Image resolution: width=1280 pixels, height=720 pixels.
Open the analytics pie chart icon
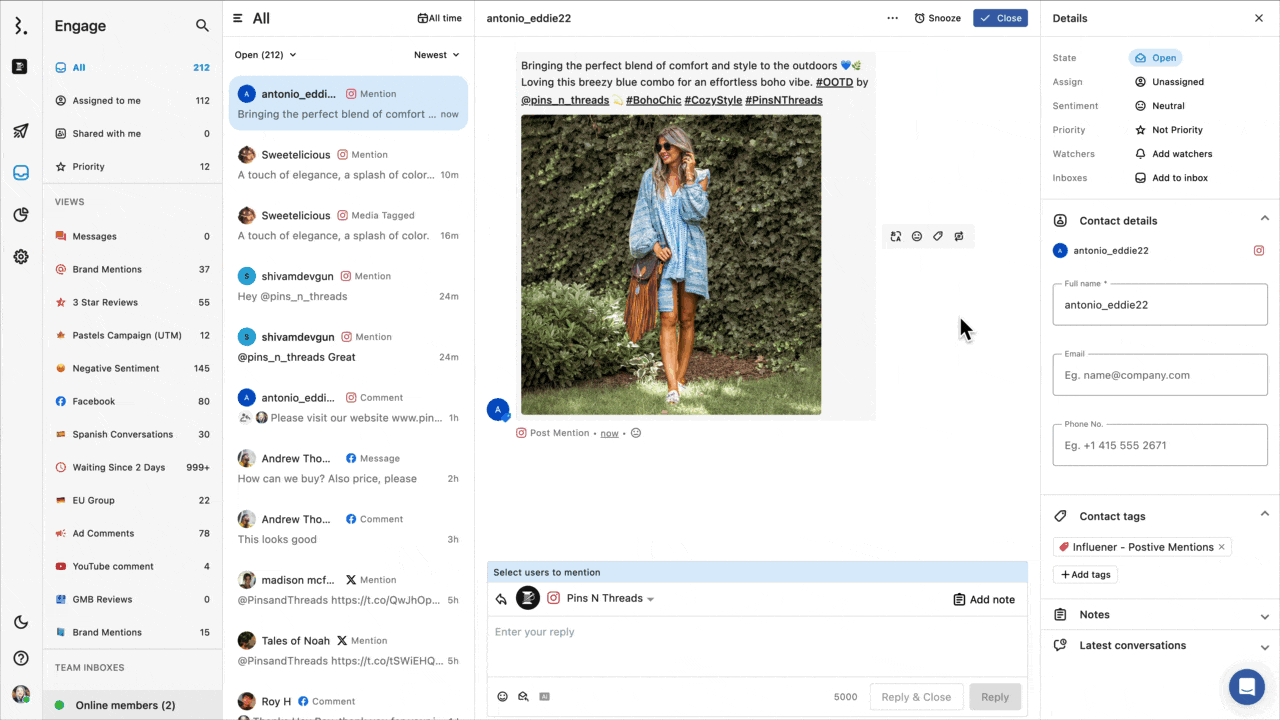21,214
